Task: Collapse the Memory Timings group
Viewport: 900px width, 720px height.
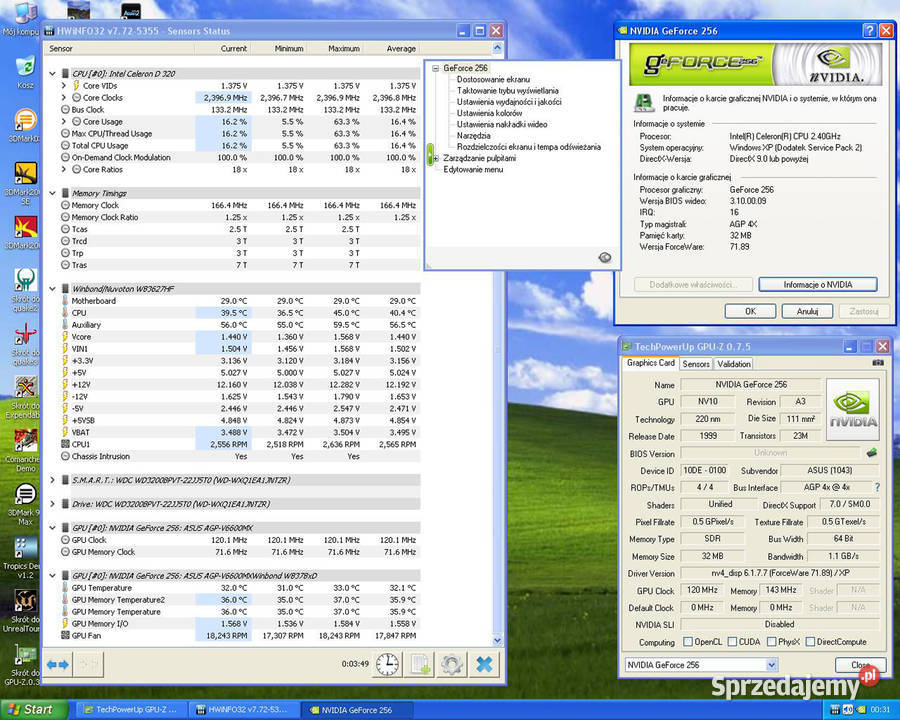Action: [x=52, y=193]
